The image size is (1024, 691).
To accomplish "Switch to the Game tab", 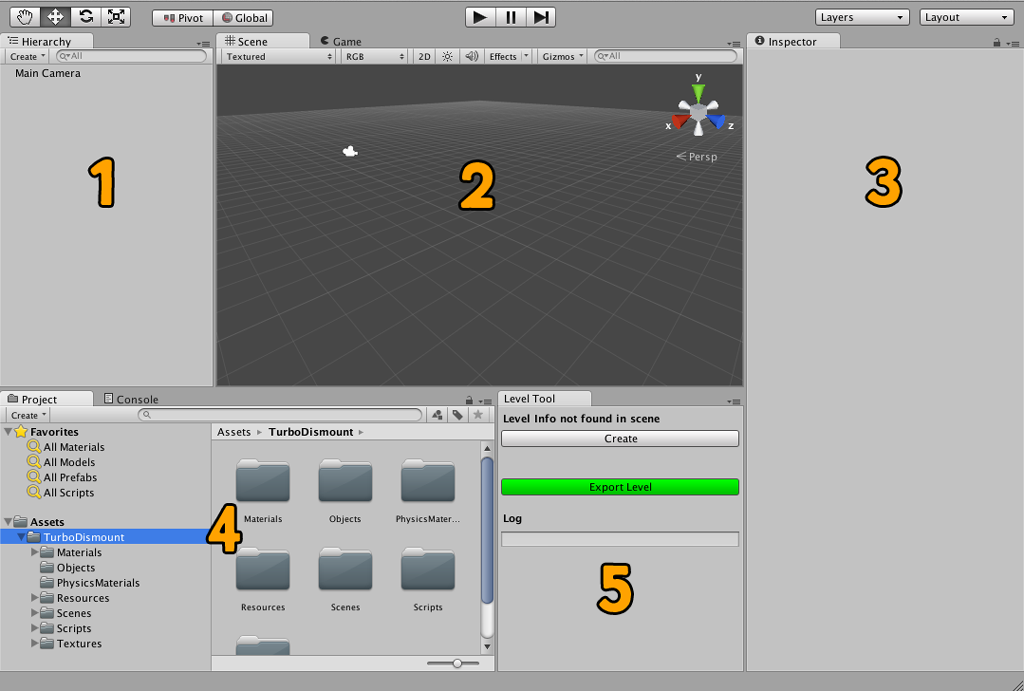I will (341, 41).
